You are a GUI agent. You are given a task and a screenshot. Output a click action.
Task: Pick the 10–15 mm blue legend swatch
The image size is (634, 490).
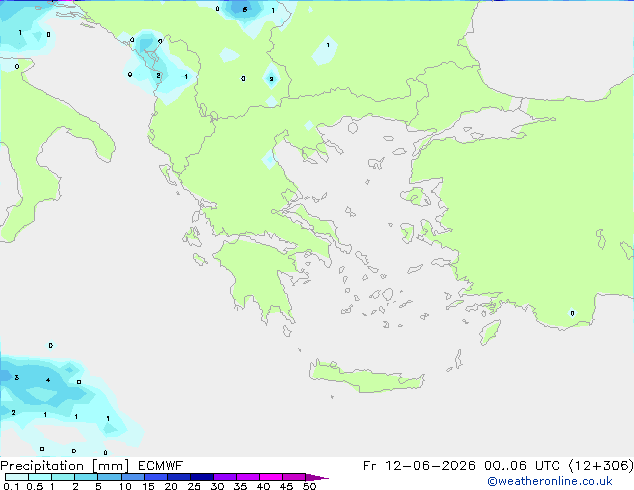[133, 477]
